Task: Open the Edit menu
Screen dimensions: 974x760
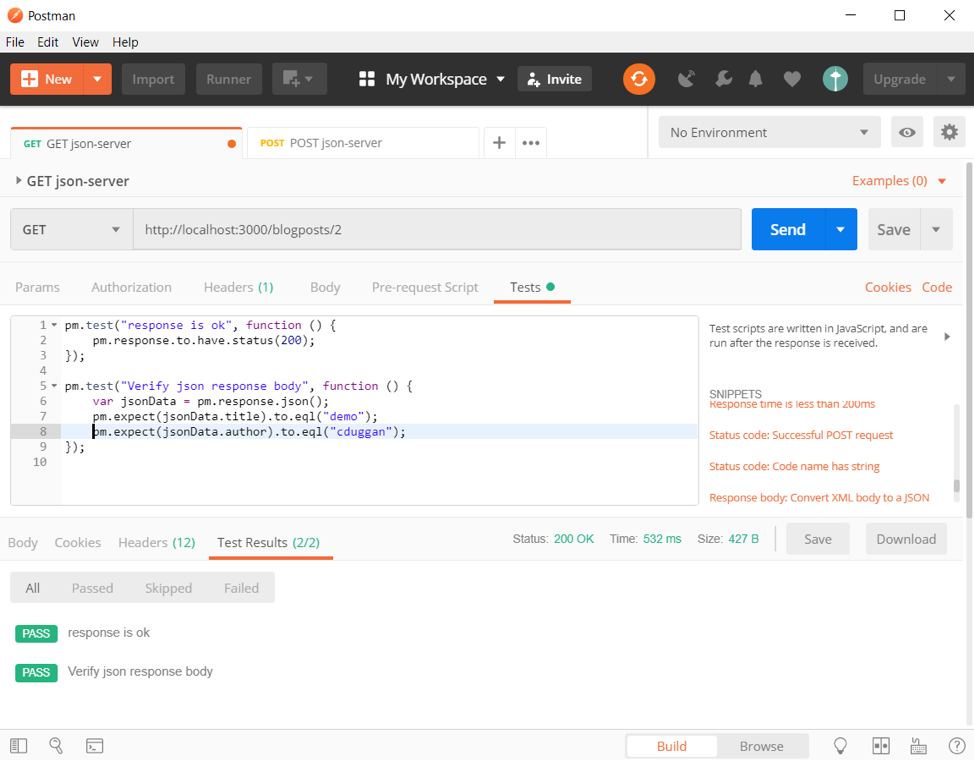Action: point(48,42)
